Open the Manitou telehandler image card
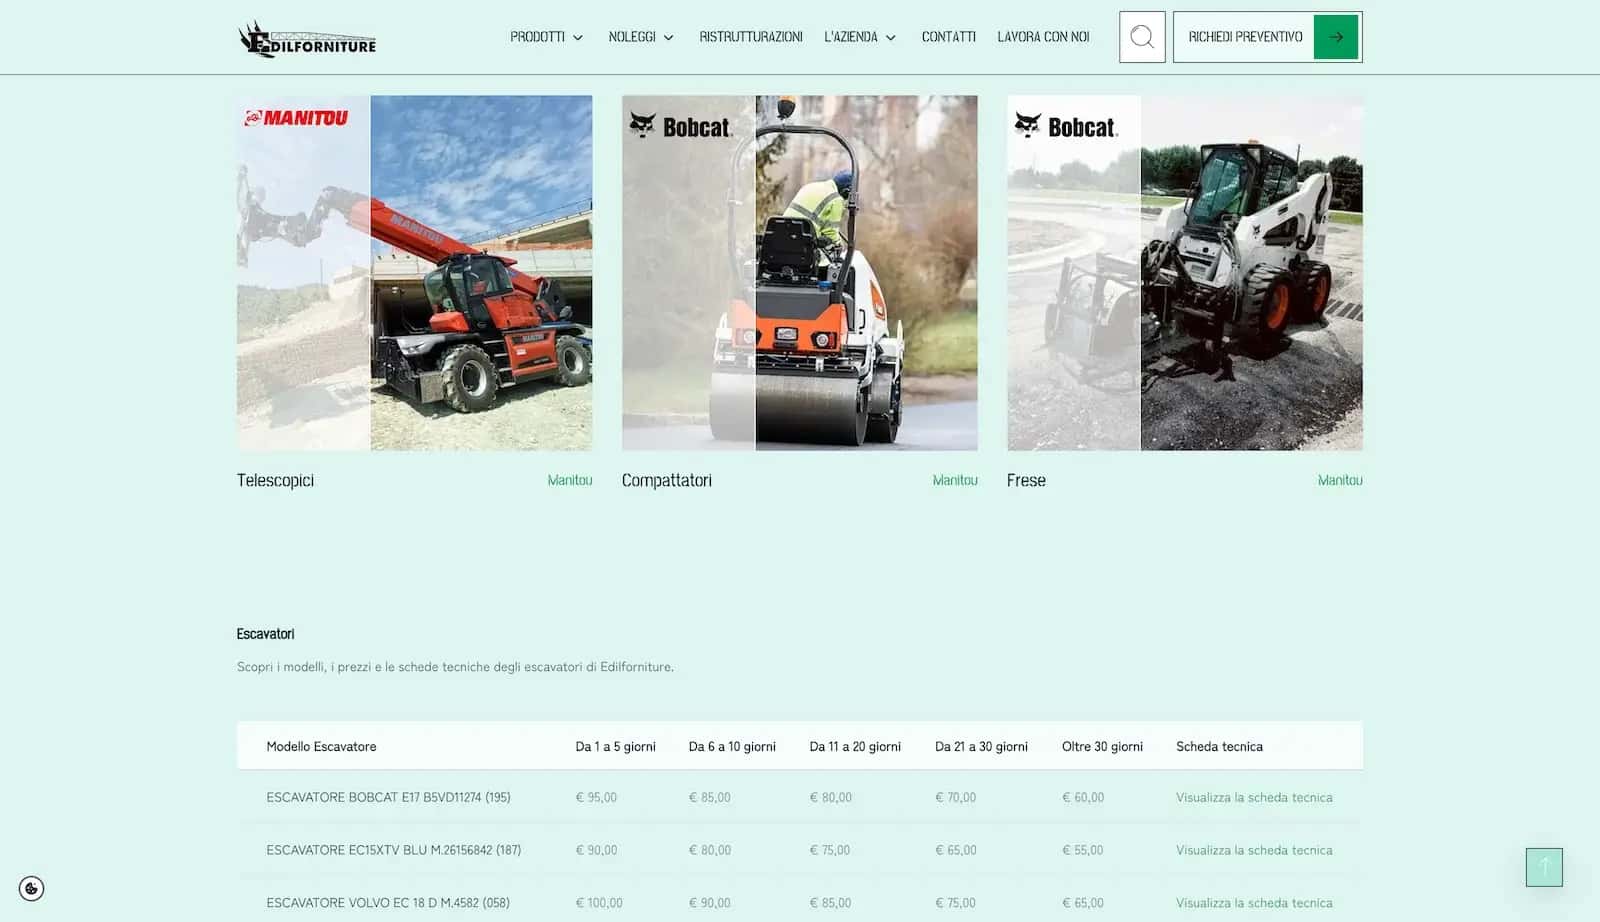Viewport: 1600px width, 922px height. 415,273
